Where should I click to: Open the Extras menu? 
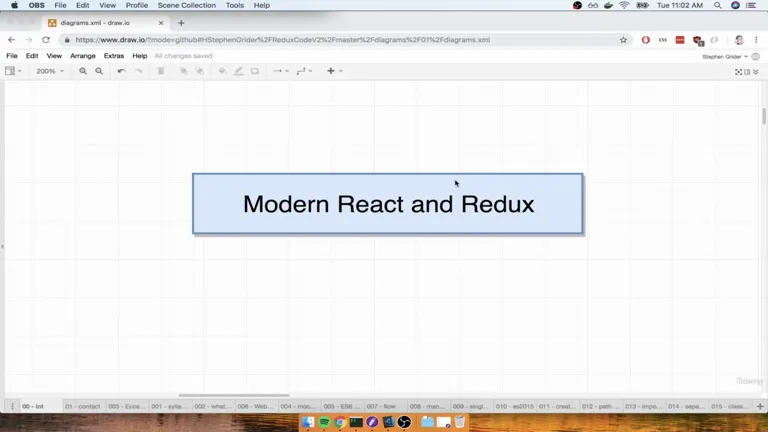coord(114,56)
